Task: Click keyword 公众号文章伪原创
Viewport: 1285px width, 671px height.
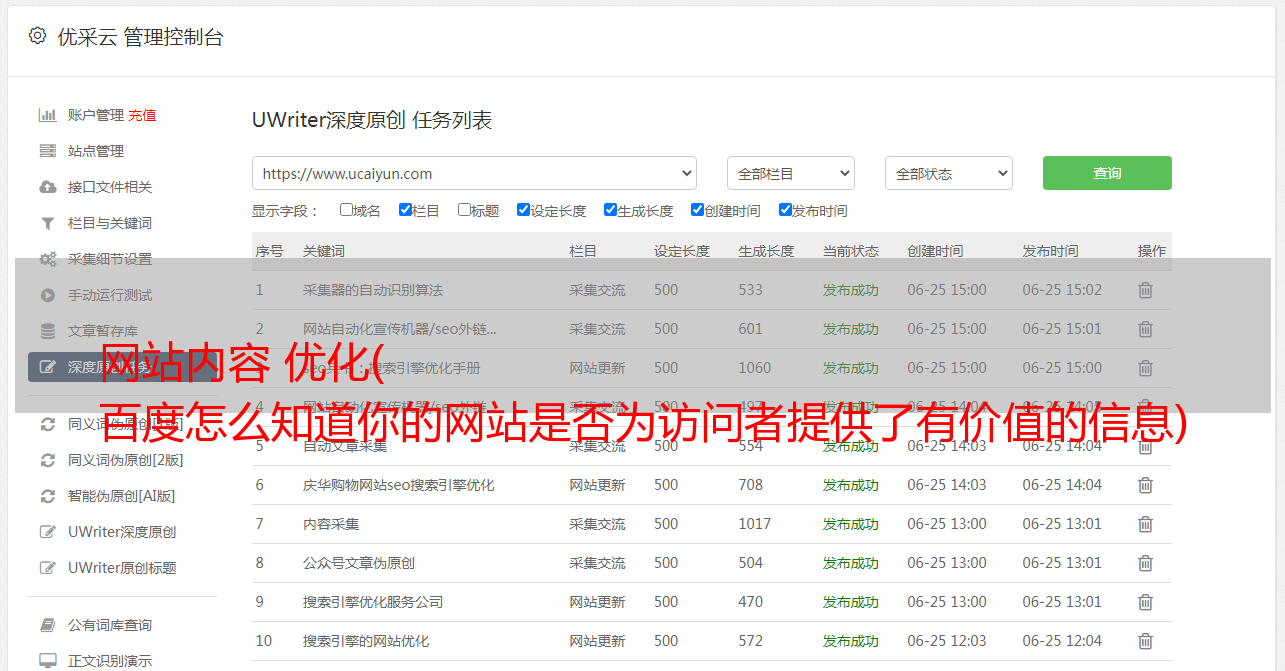Action: point(359,563)
